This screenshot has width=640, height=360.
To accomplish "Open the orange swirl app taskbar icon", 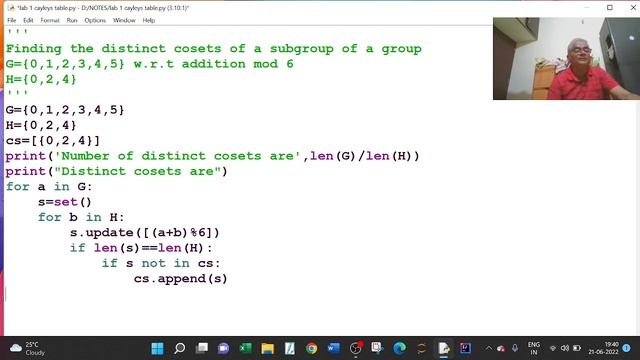I will (x=422, y=348).
